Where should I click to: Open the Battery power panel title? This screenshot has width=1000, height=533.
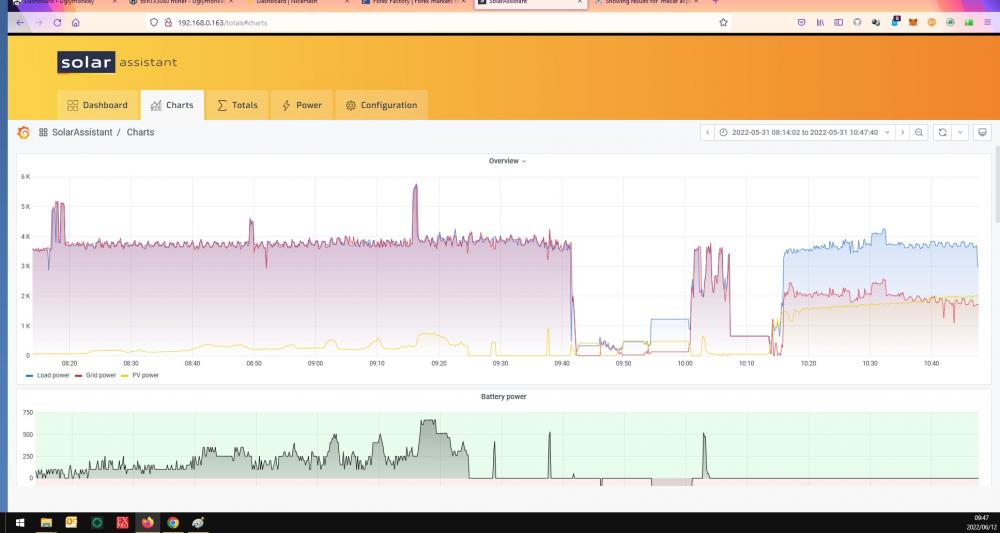(503, 397)
